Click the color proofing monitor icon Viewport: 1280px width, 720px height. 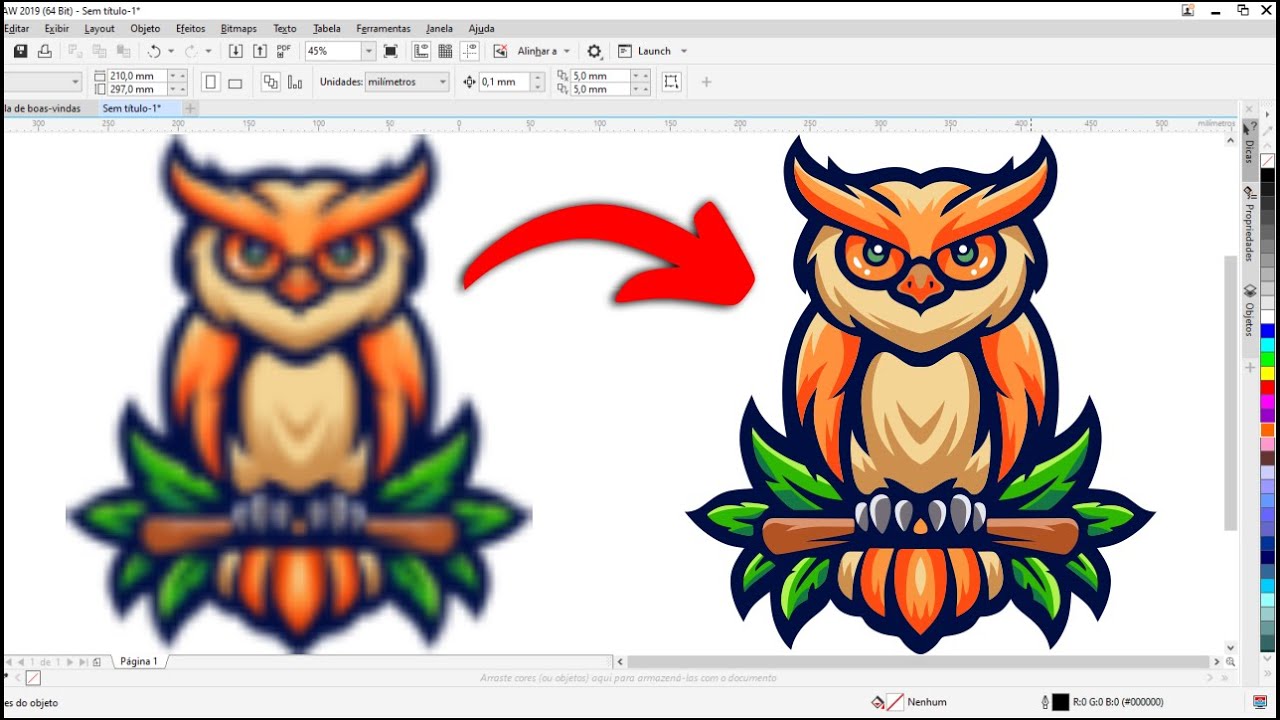point(1260,702)
